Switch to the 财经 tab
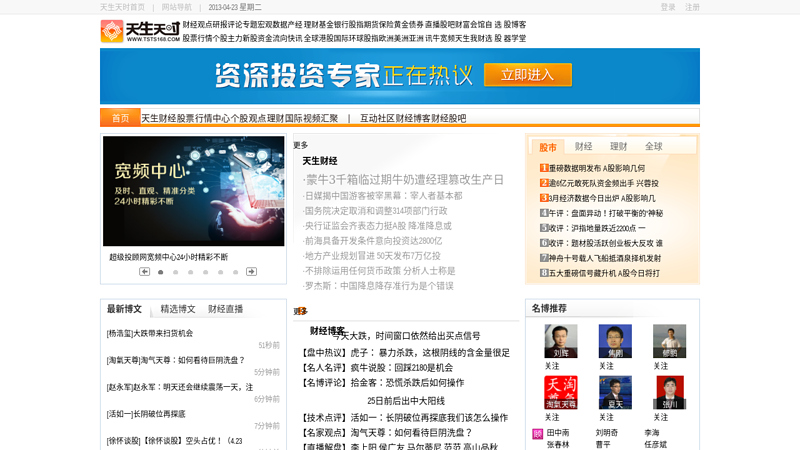The height and width of the screenshot is (450, 800). [583, 146]
